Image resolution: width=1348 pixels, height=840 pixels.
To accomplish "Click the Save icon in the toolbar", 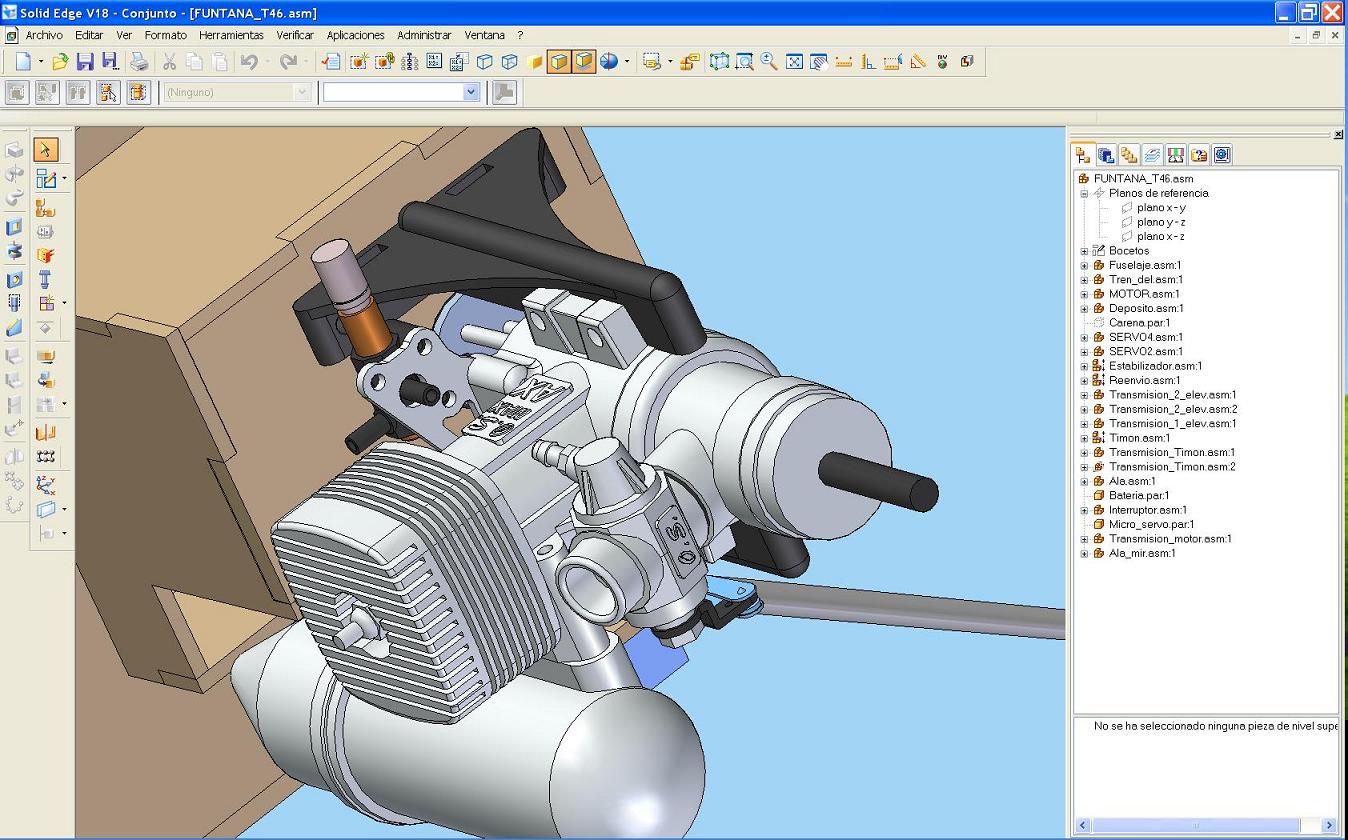I will tap(85, 62).
